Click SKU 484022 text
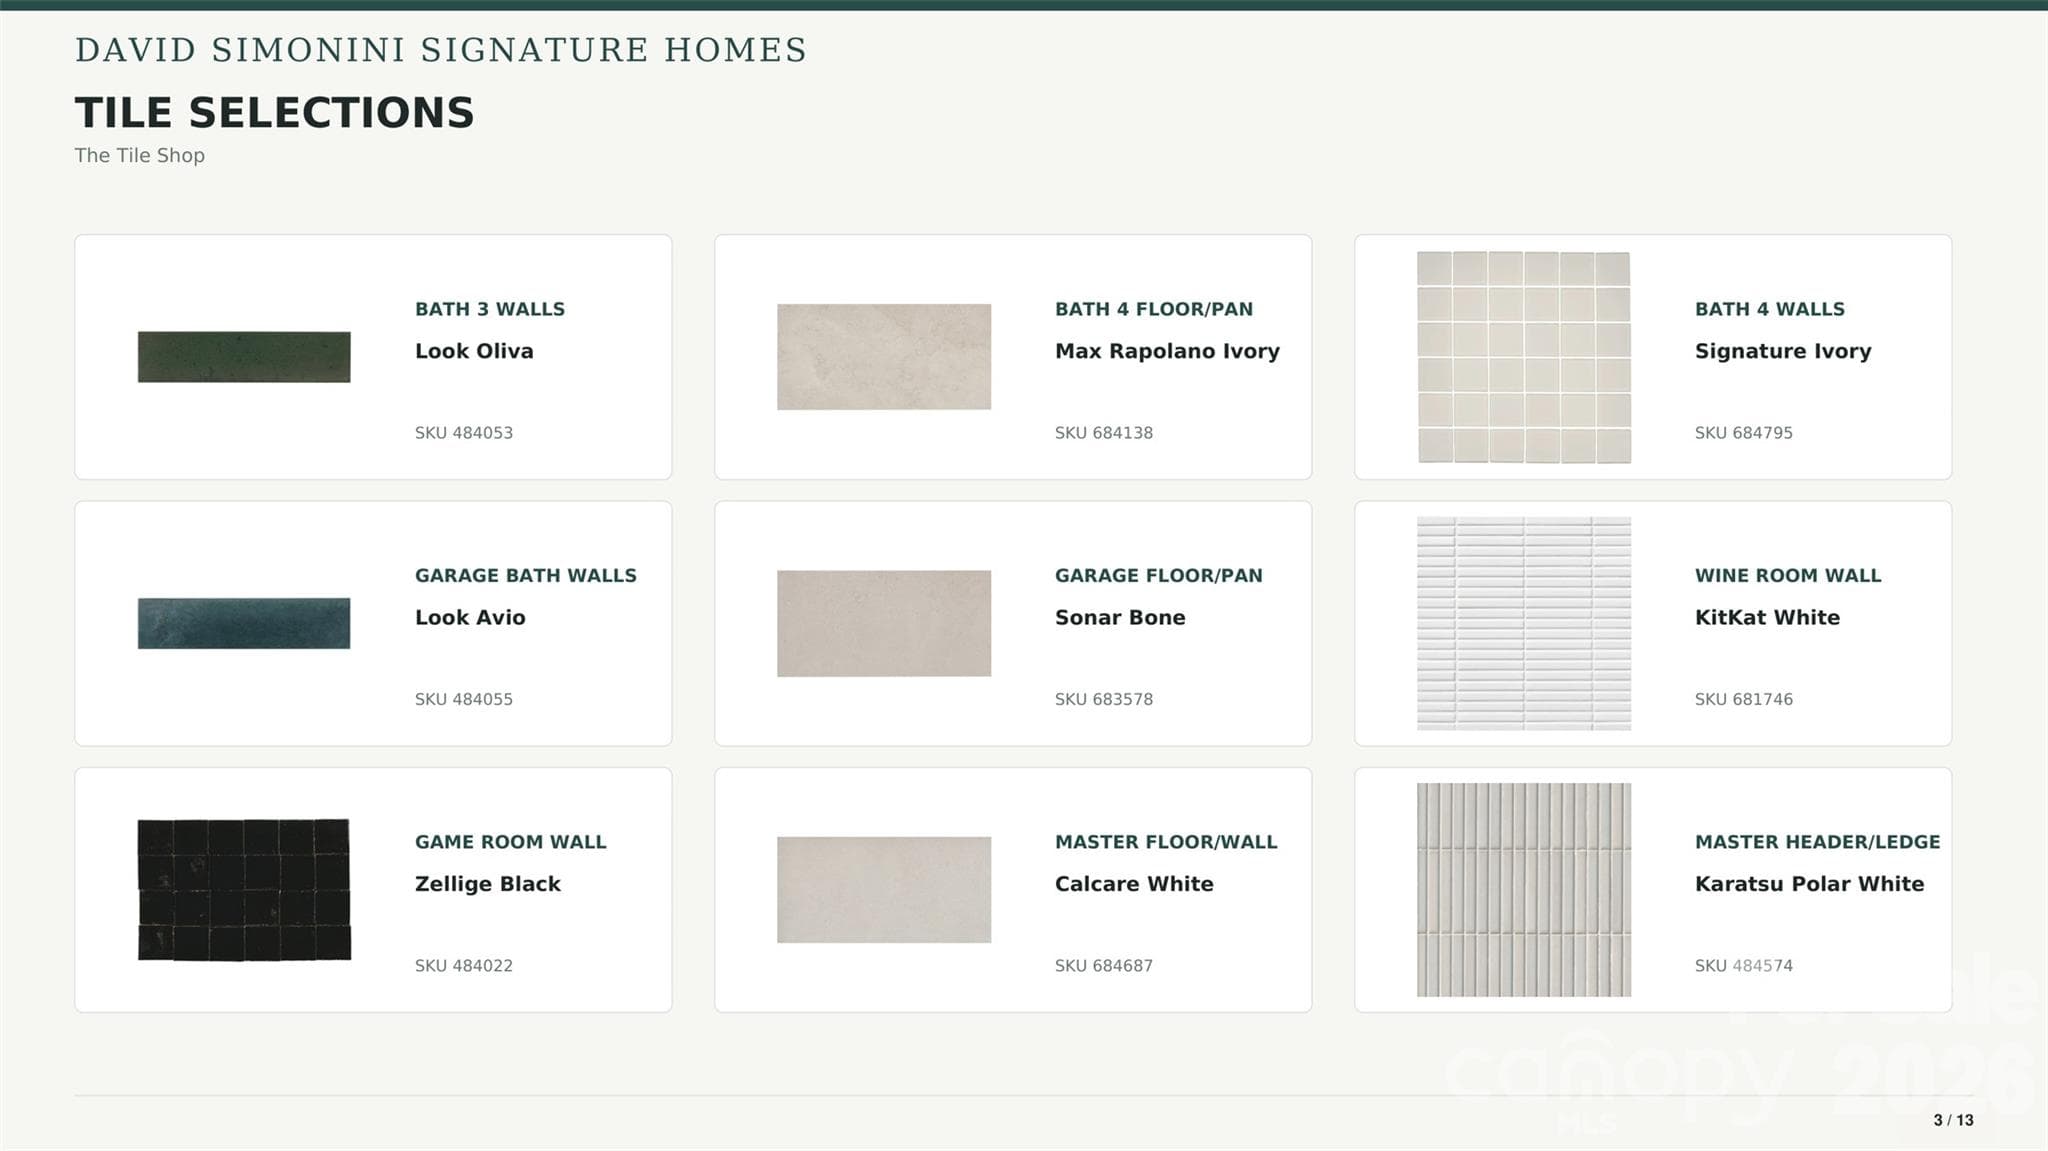2048x1151 pixels. tap(464, 966)
